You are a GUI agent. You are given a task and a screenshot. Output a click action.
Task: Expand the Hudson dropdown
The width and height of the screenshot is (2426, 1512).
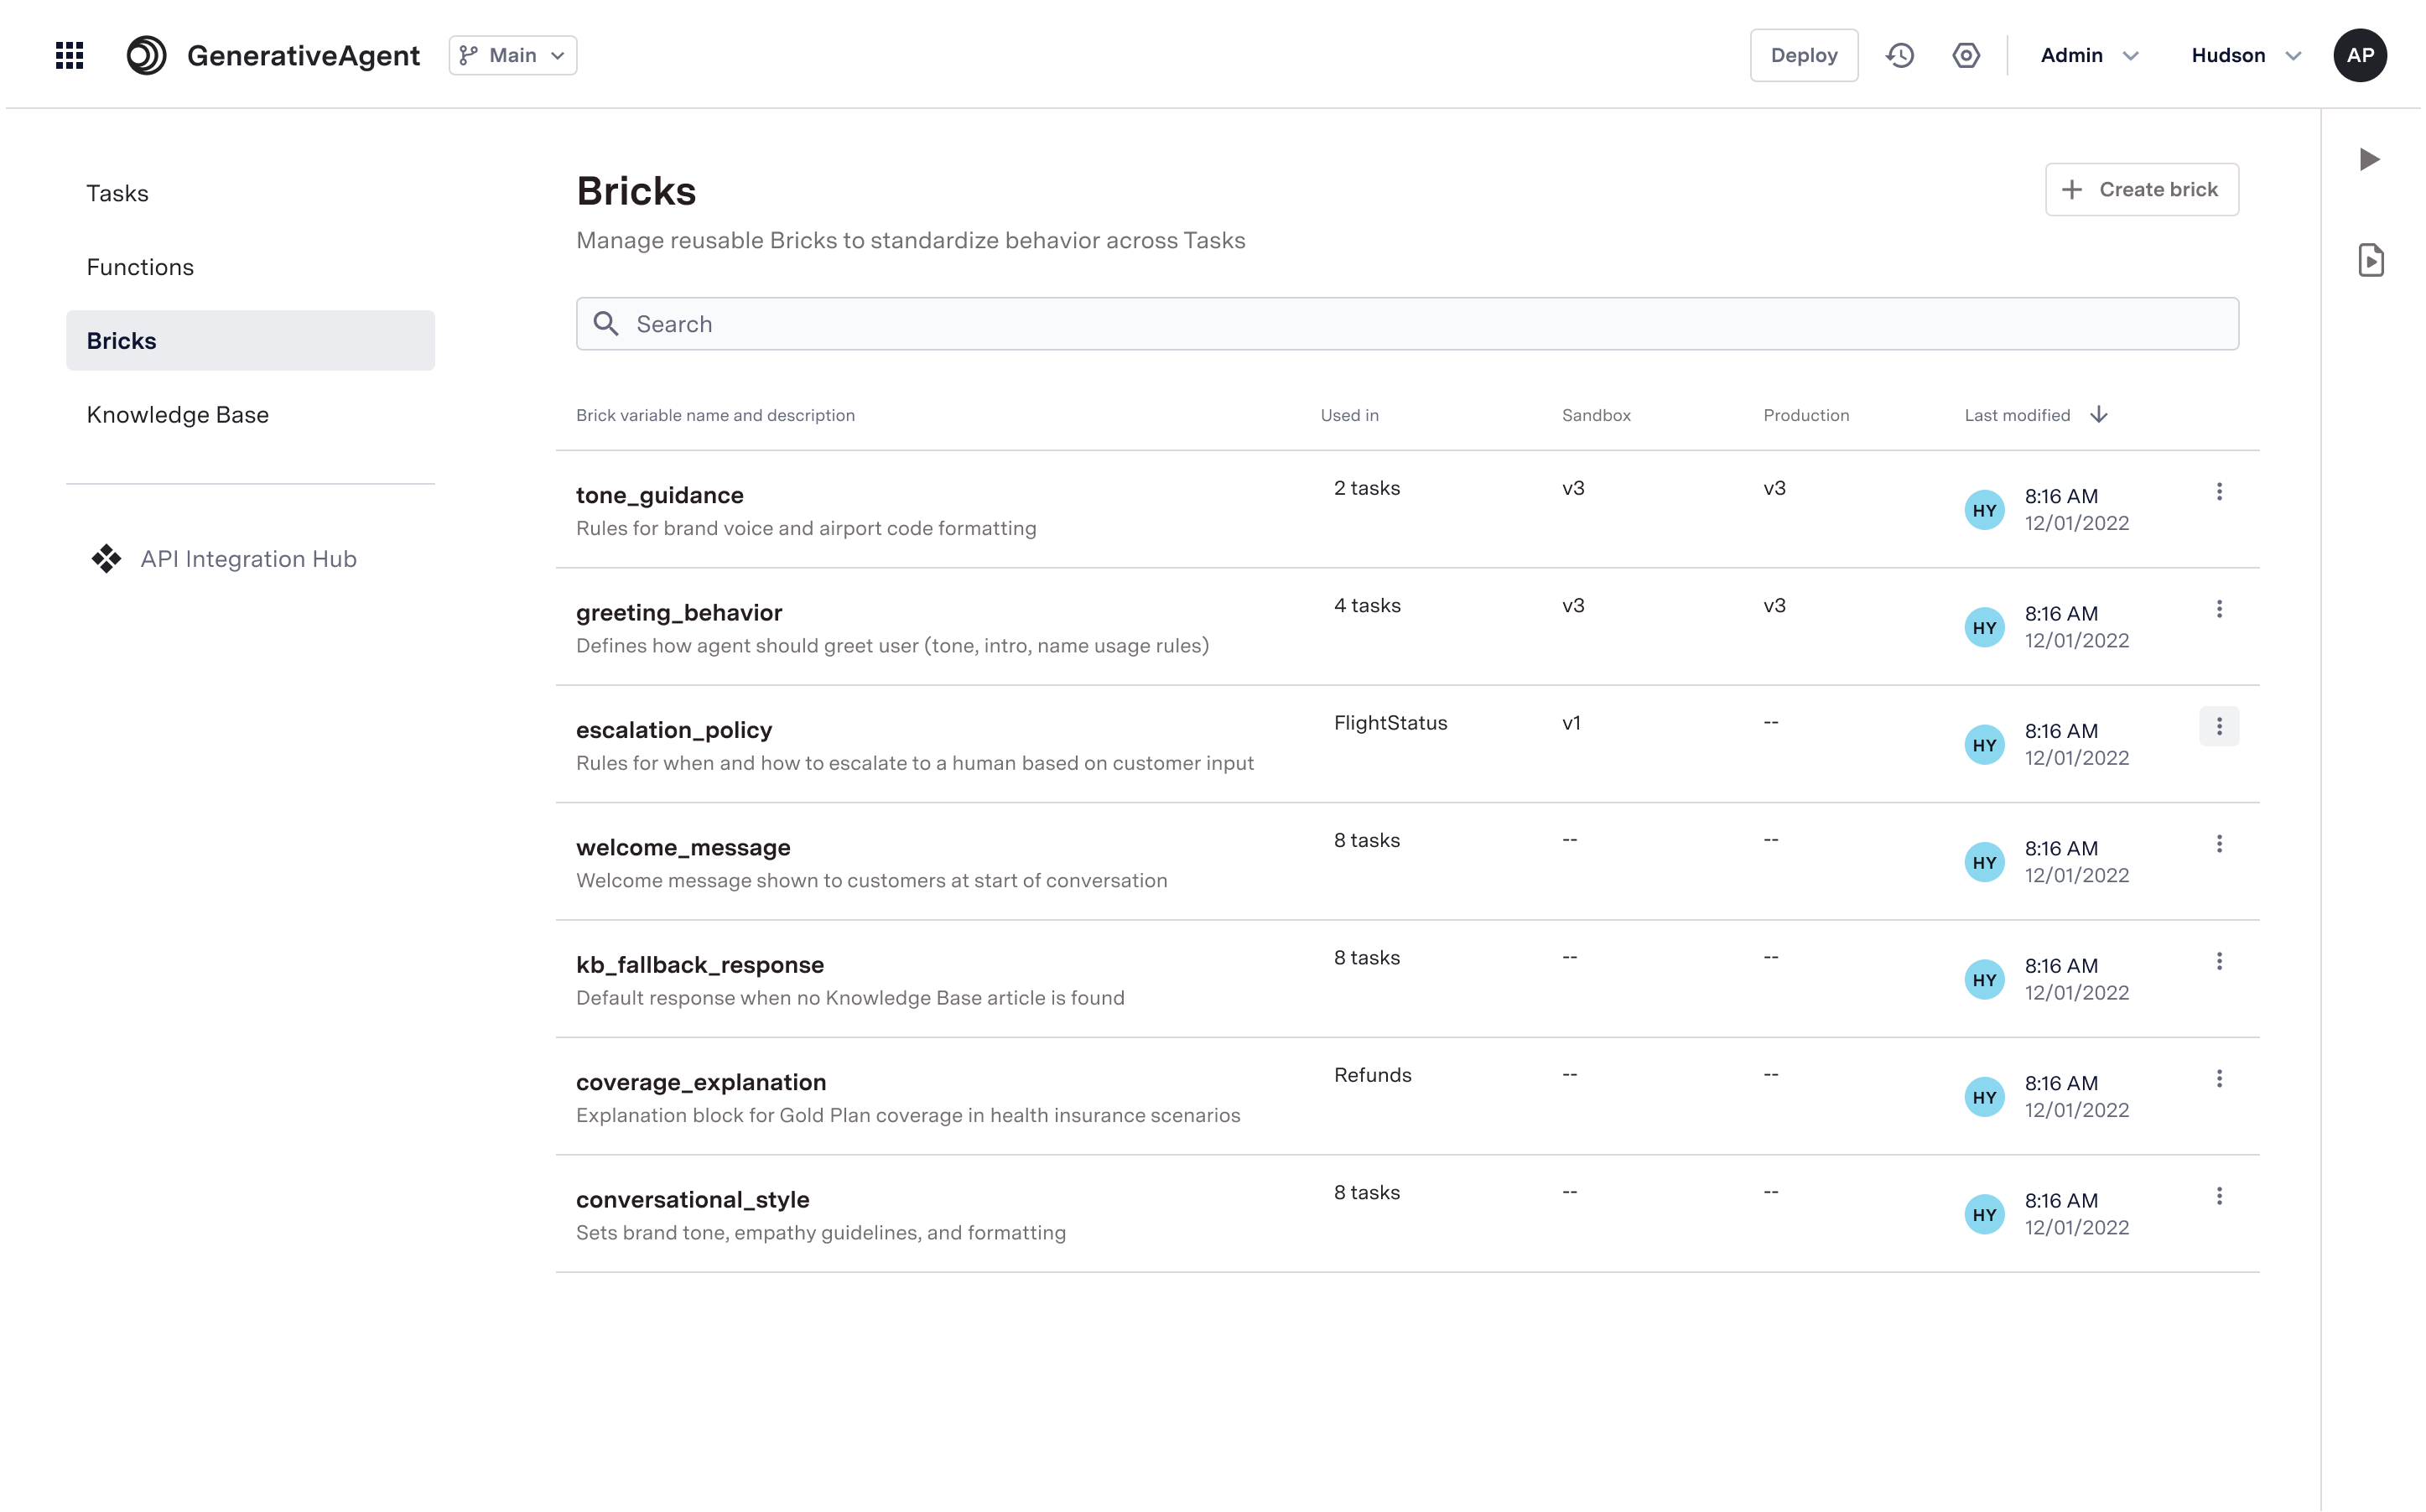(x=2245, y=55)
